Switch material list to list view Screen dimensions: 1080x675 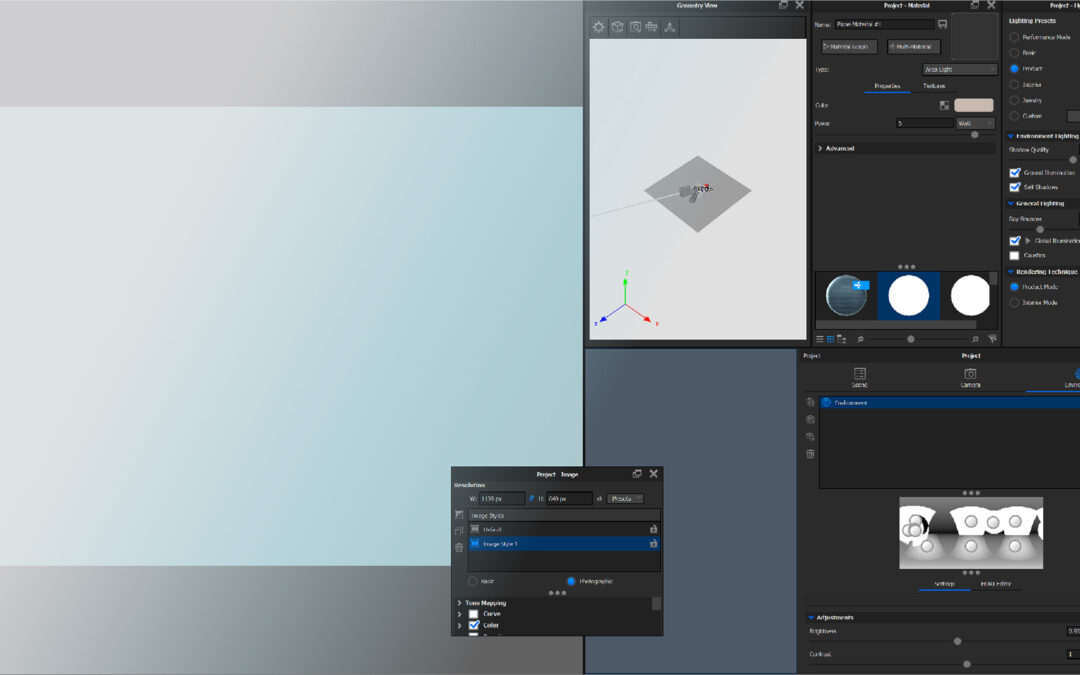coord(820,339)
